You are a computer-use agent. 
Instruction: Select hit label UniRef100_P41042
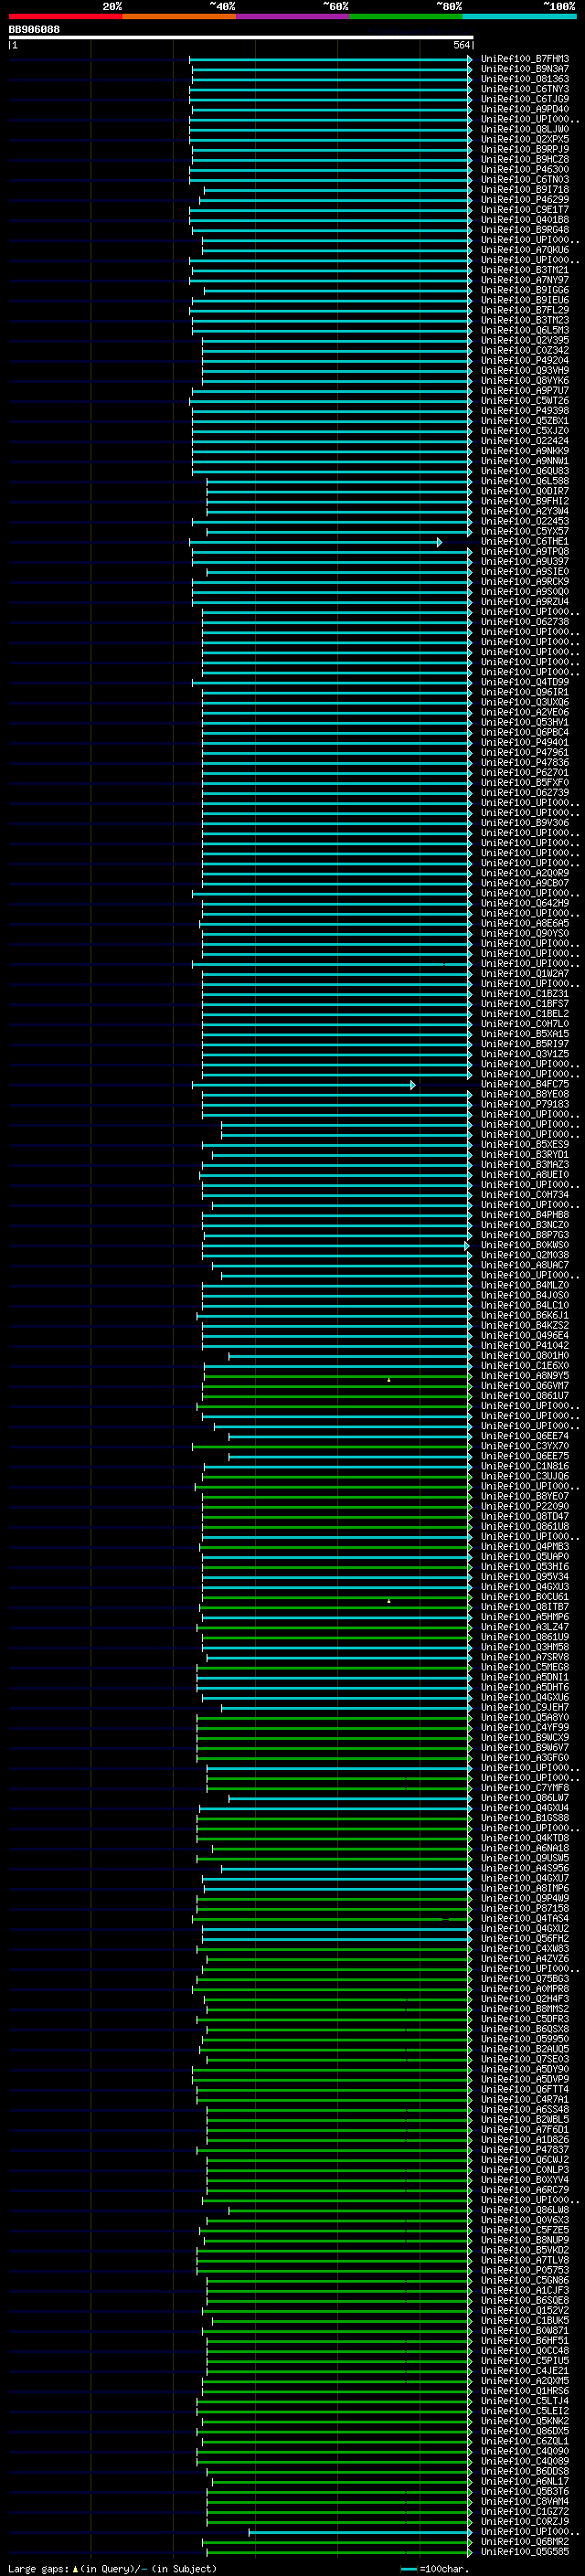tap(524, 1346)
